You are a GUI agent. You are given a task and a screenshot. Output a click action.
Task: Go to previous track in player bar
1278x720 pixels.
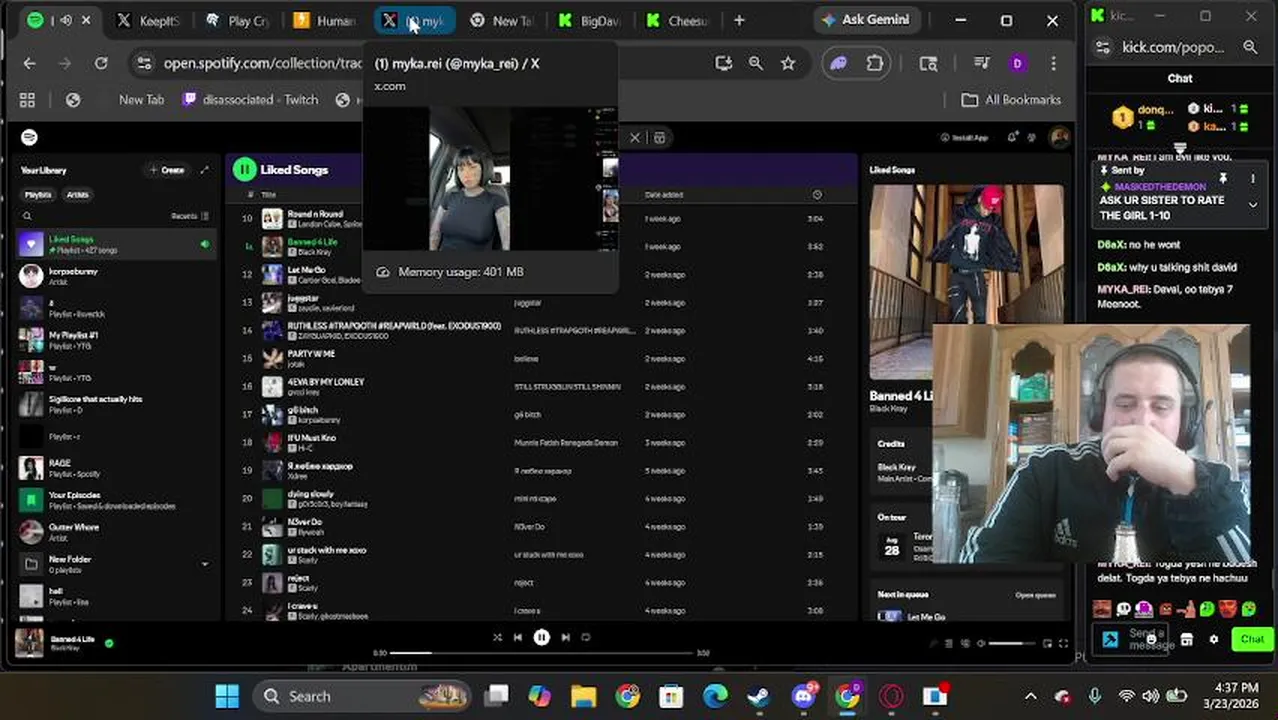click(518, 637)
